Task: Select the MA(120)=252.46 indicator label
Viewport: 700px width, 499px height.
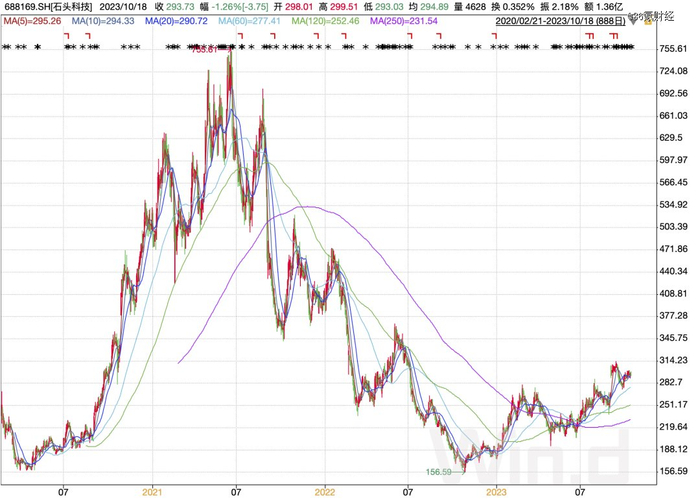Action: point(325,21)
